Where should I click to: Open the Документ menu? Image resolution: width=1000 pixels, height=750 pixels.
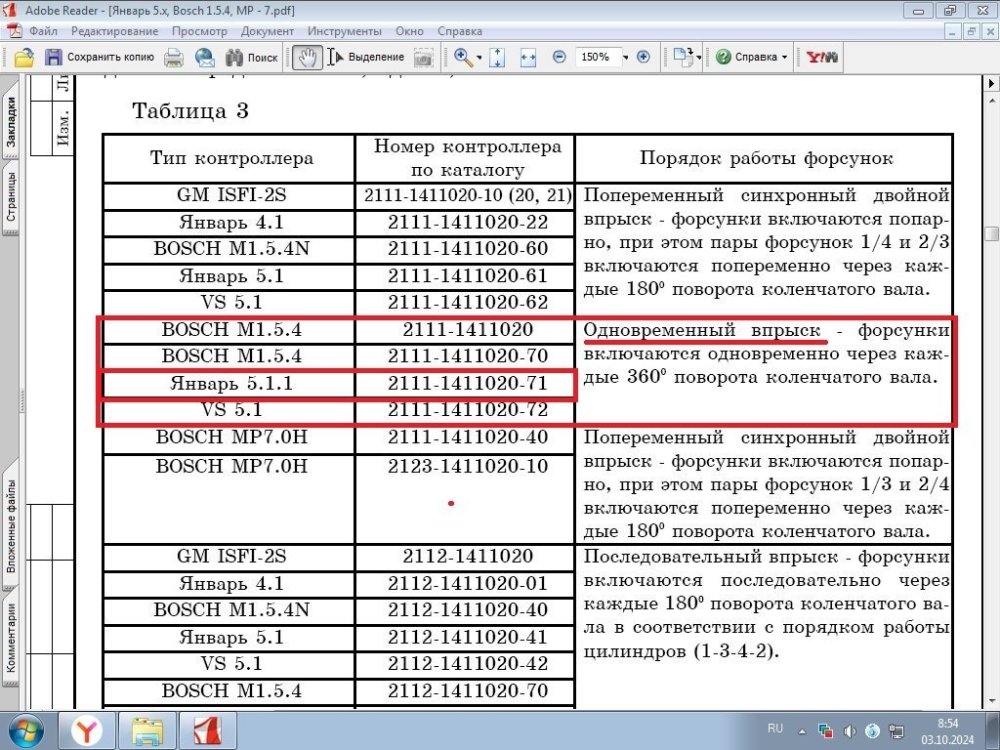pos(267,31)
